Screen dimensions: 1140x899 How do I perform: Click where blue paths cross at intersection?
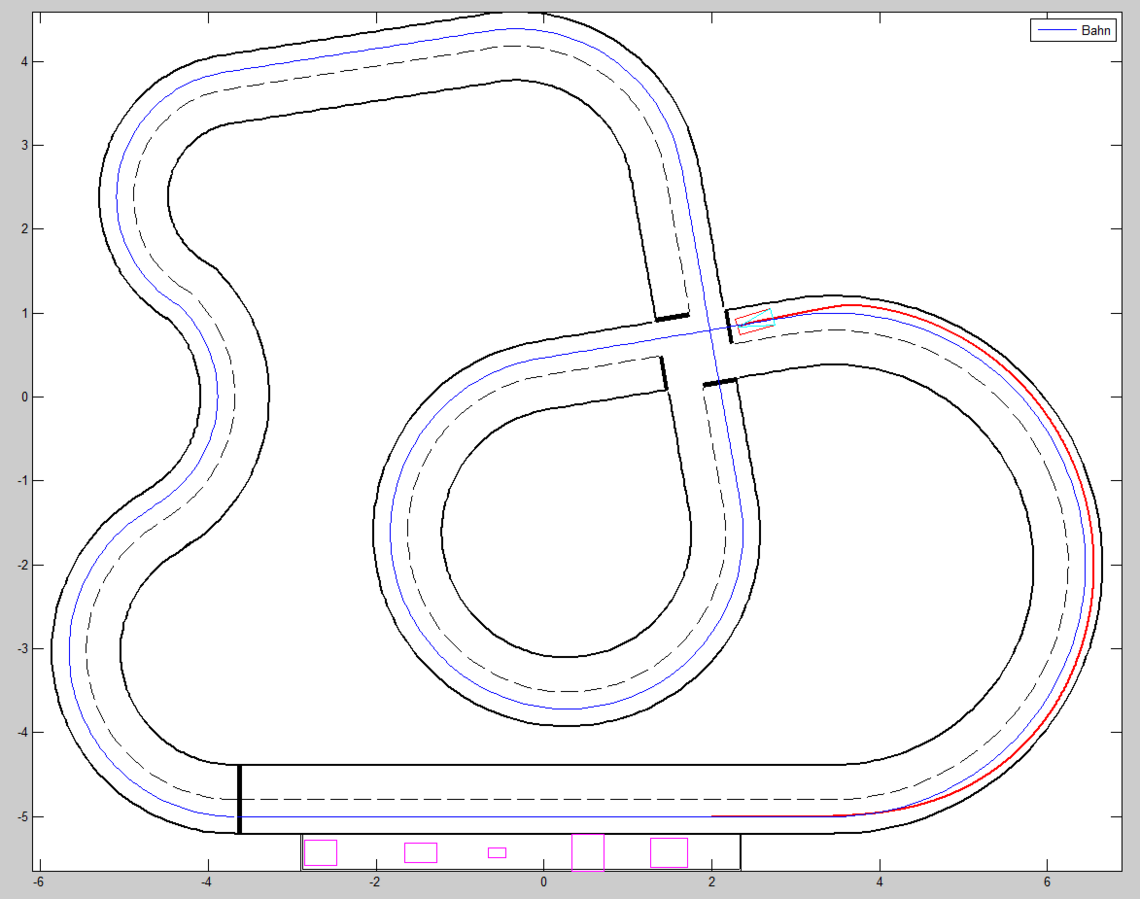(x=709, y=328)
